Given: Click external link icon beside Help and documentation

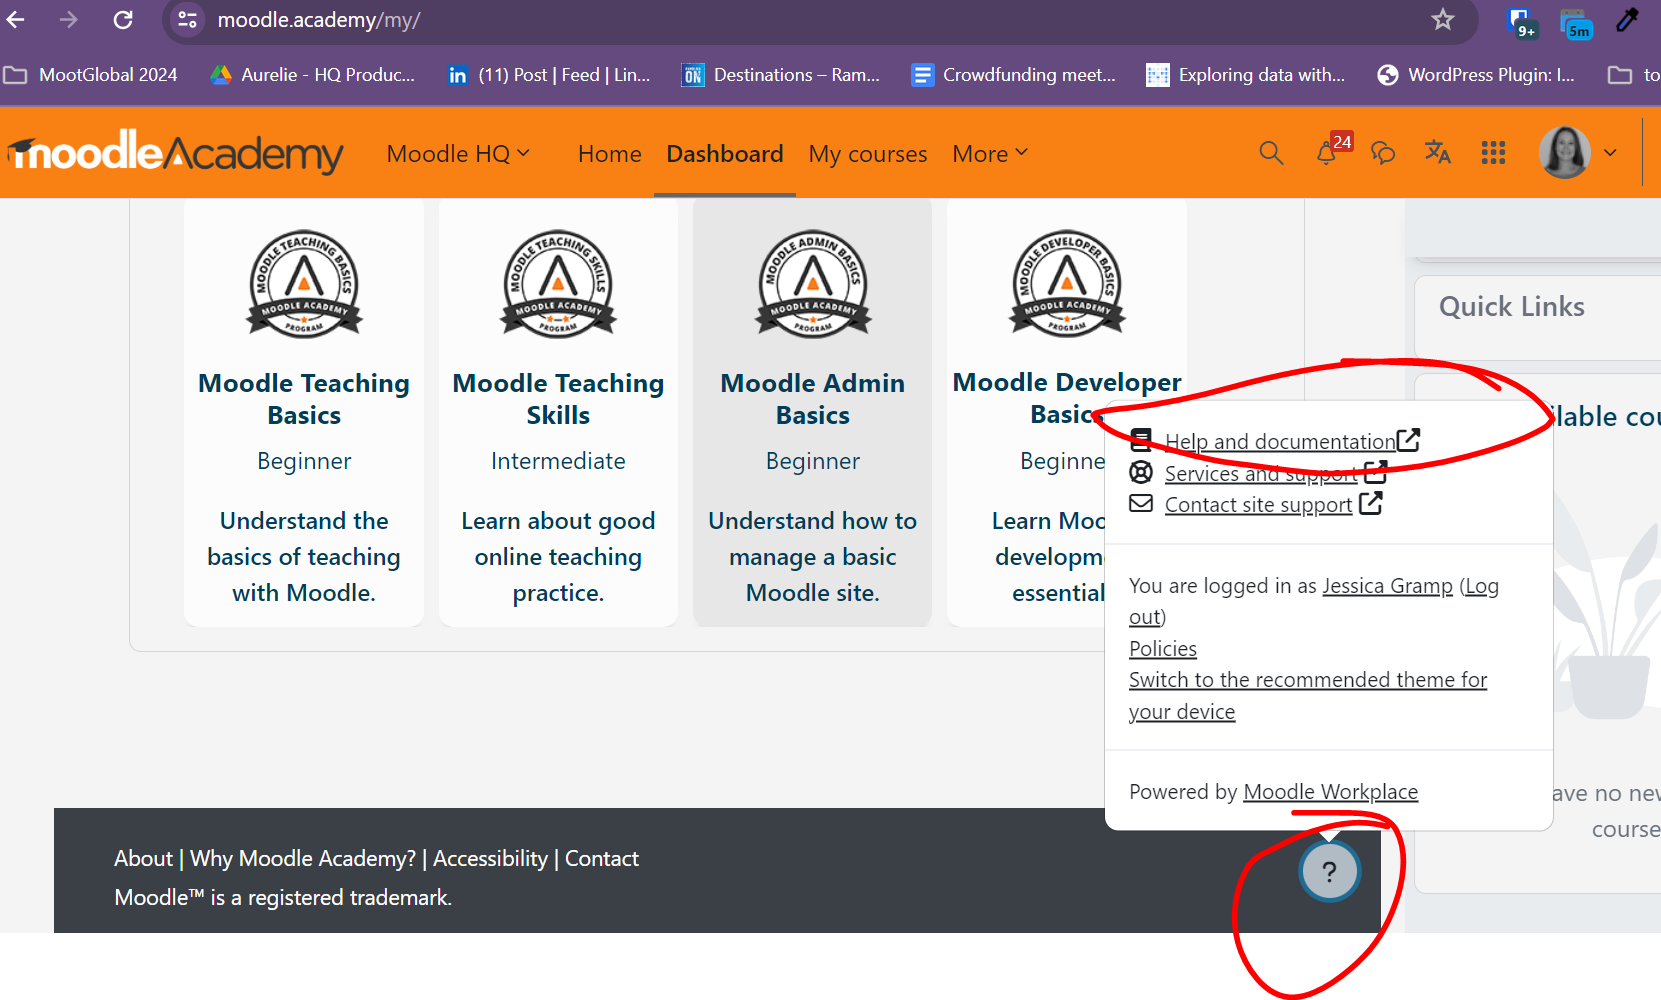Looking at the screenshot, I should [1408, 440].
